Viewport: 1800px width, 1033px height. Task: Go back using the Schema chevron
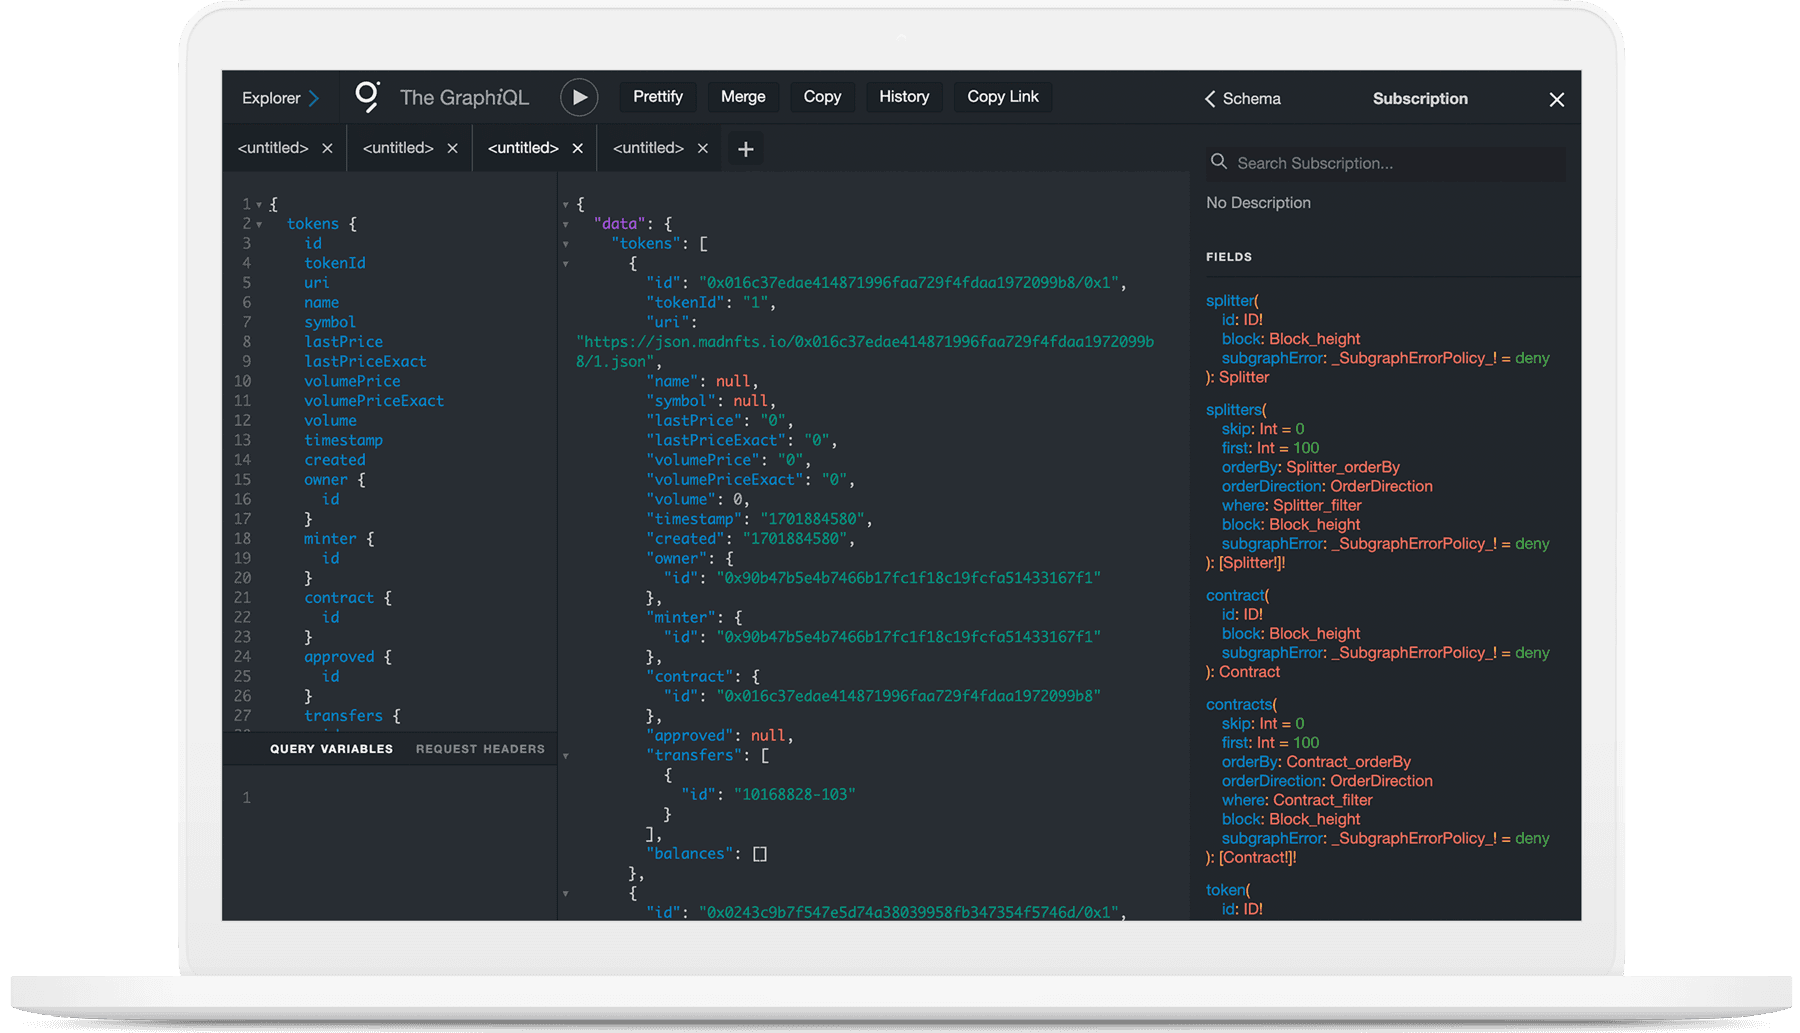[x=1209, y=98]
